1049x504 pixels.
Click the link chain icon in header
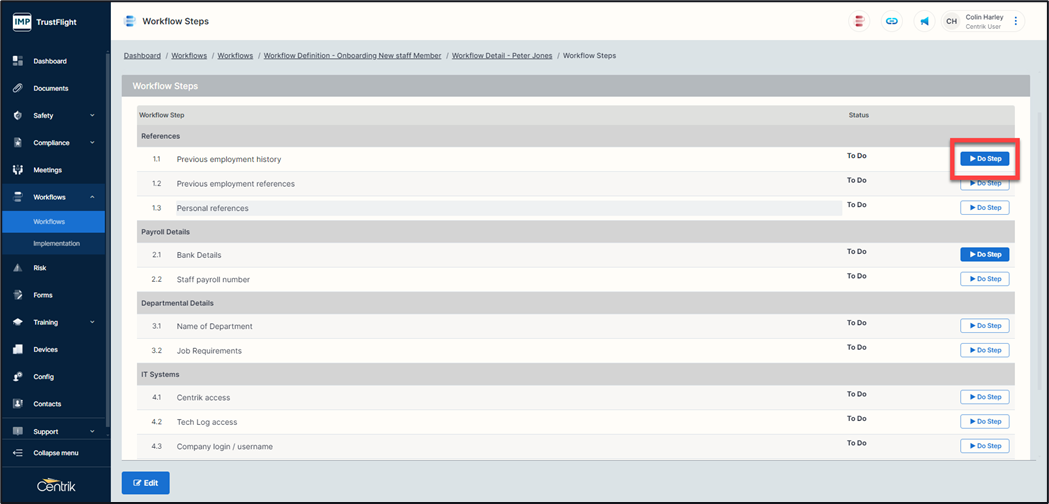892,21
